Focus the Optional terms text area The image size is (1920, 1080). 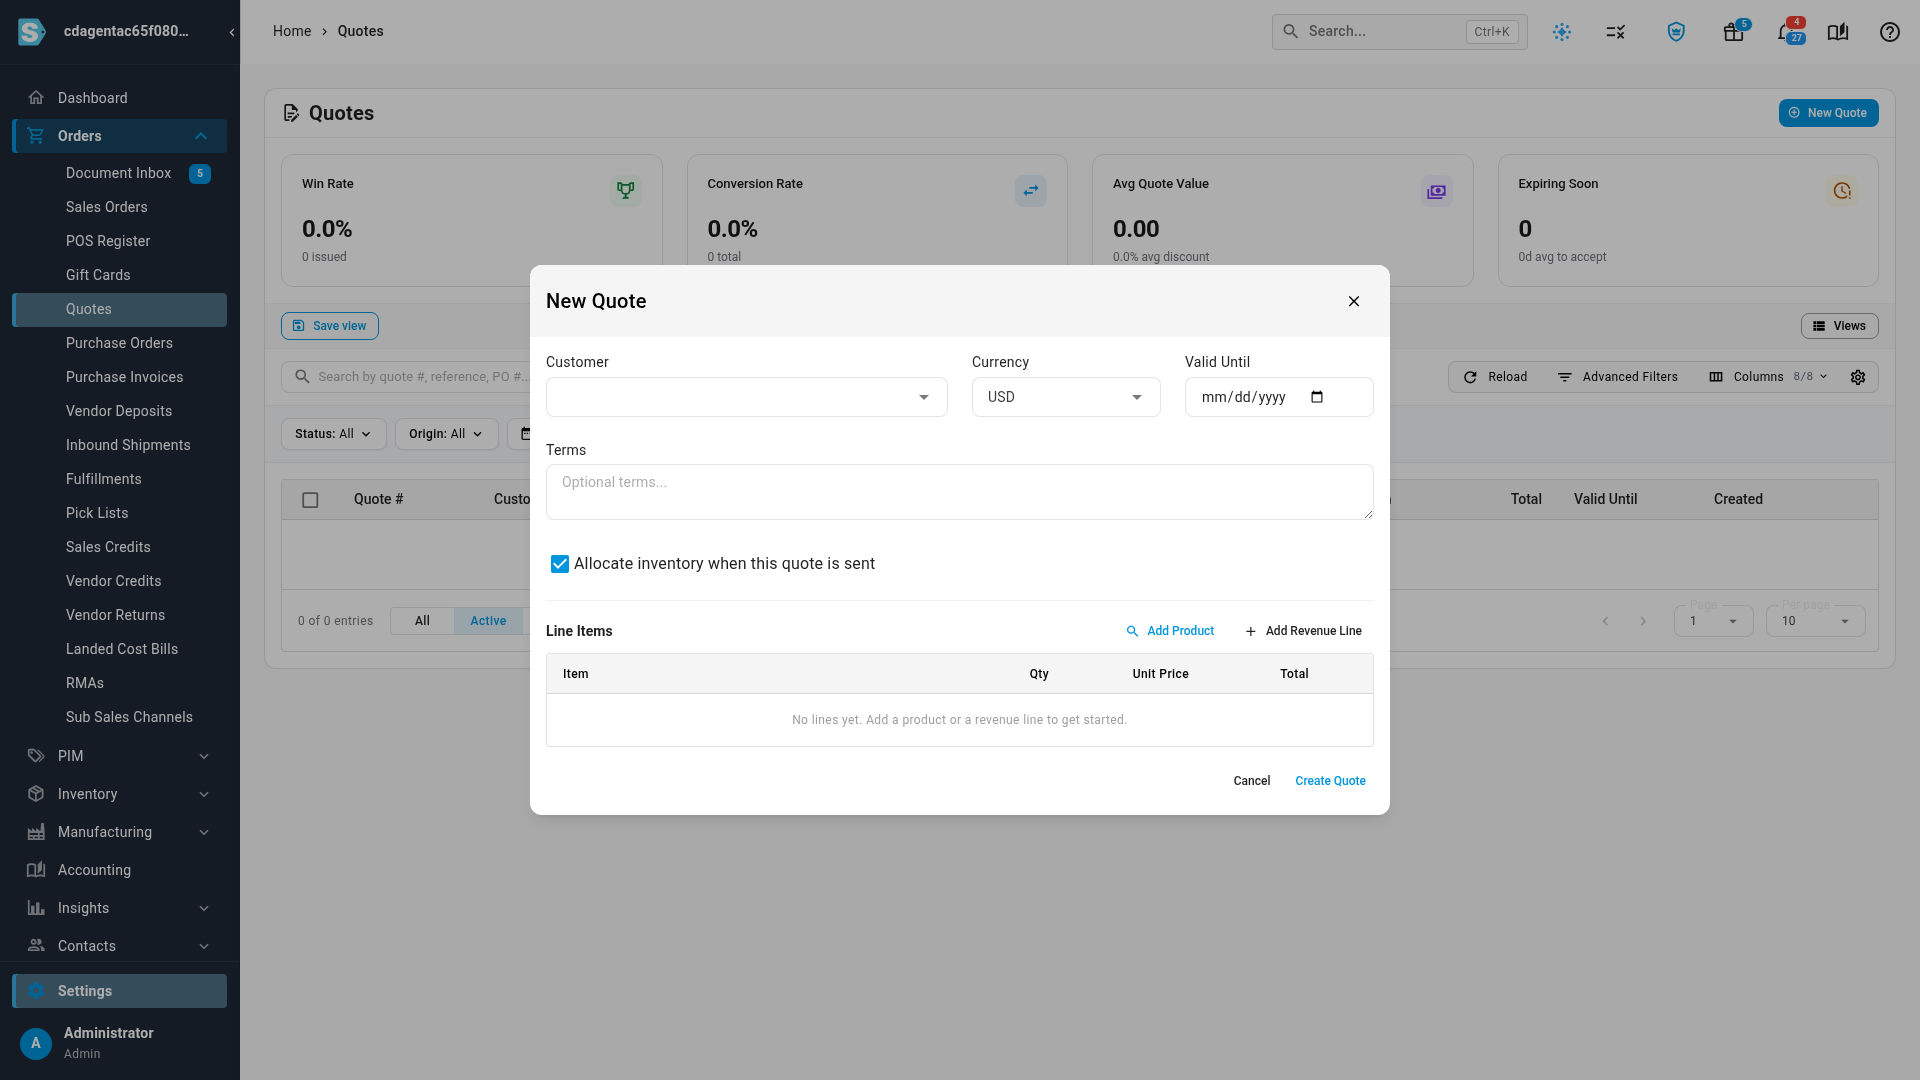click(x=960, y=492)
